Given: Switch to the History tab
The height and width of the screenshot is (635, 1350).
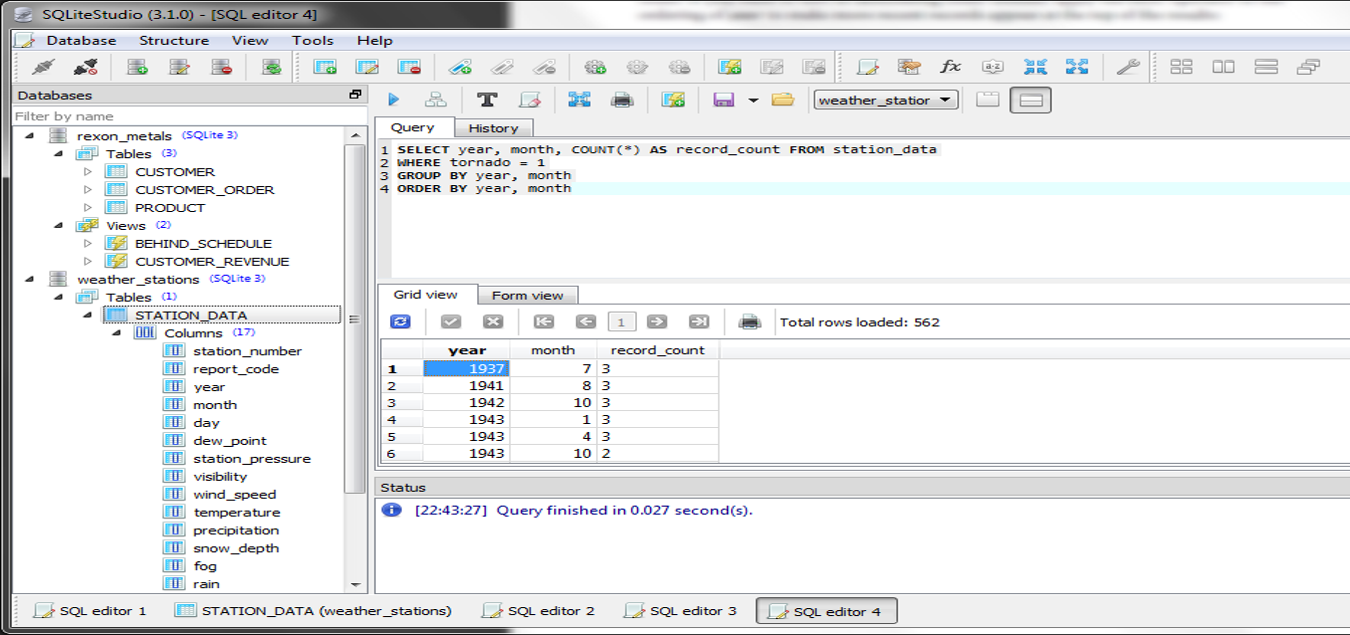Looking at the screenshot, I should [x=493, y=128].
